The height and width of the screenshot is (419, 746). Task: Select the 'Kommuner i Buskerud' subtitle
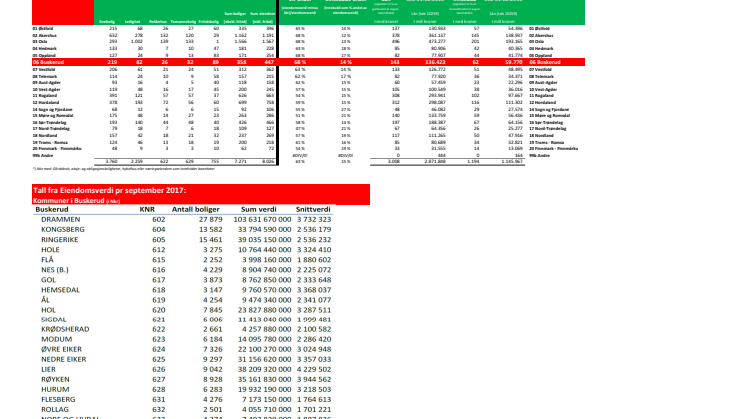coord(69,201)
